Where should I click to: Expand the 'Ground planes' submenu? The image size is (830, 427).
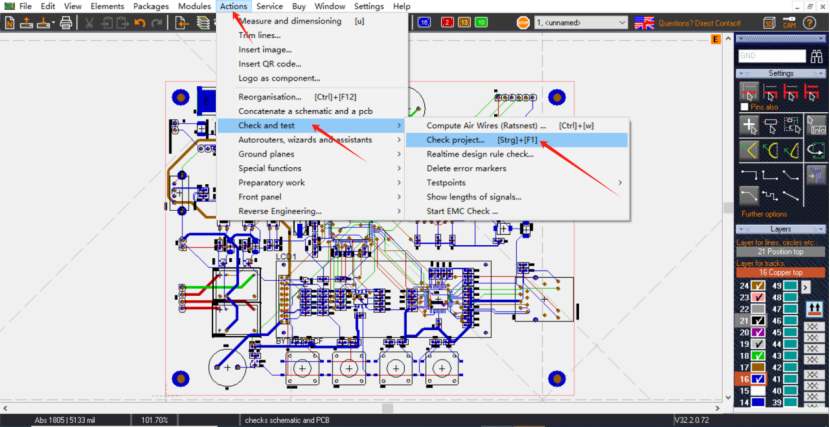(312, 154)
